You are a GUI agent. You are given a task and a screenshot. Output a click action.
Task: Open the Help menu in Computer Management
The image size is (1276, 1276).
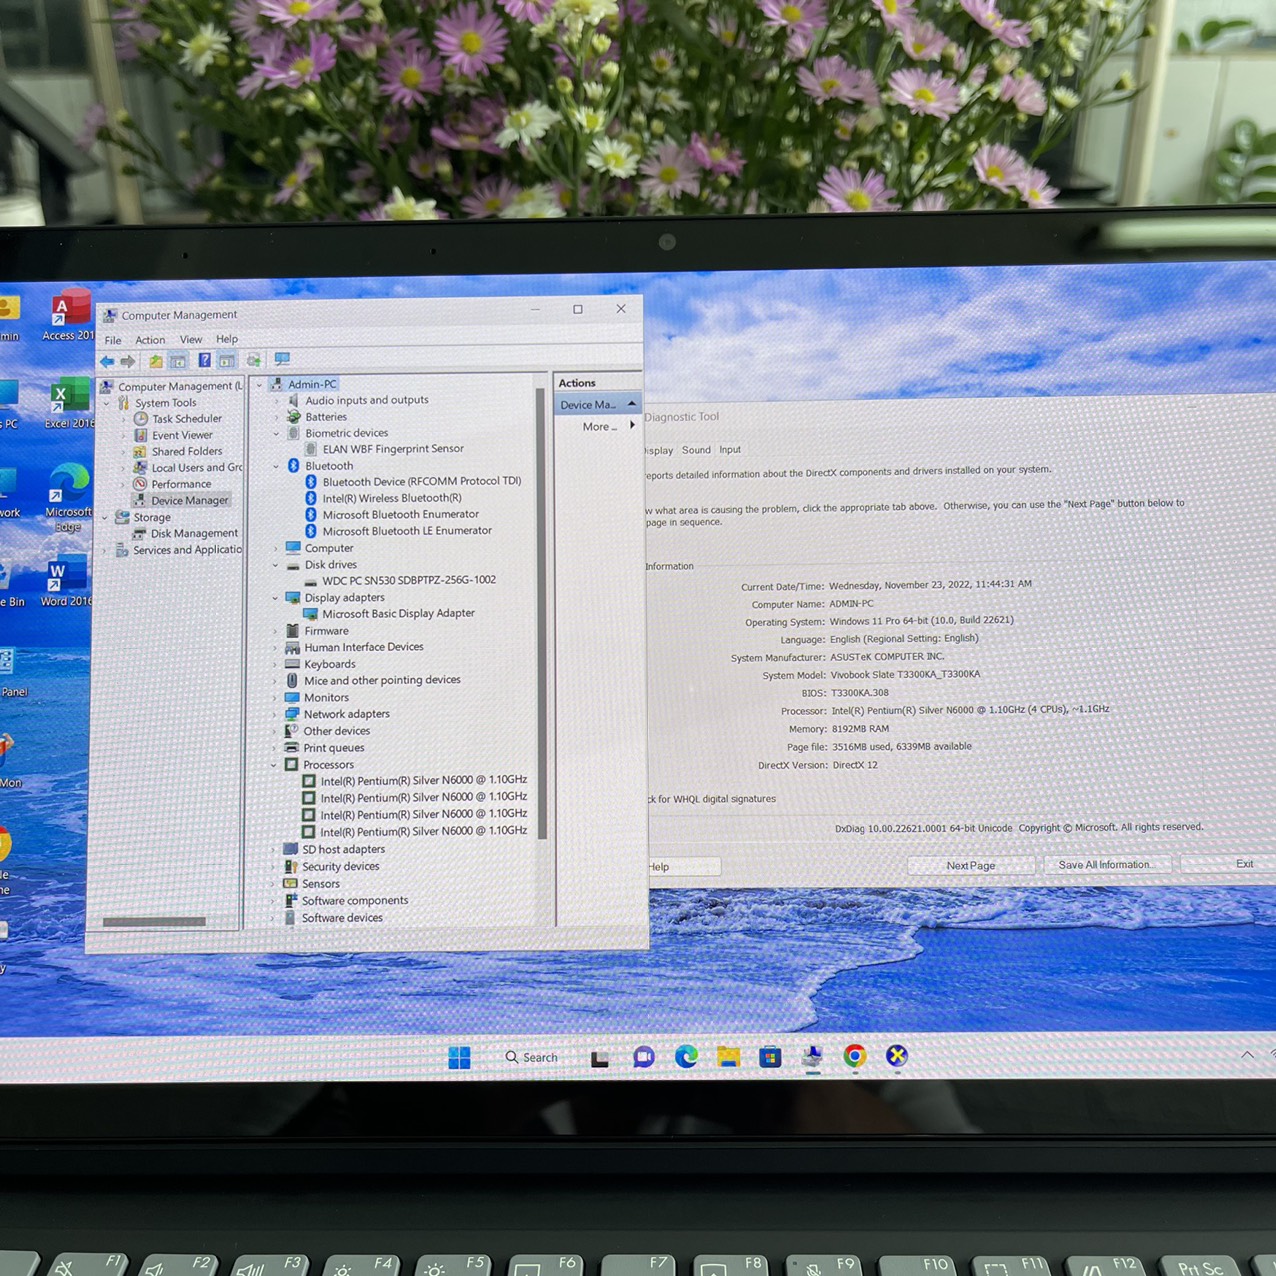[x=227, y=339]
